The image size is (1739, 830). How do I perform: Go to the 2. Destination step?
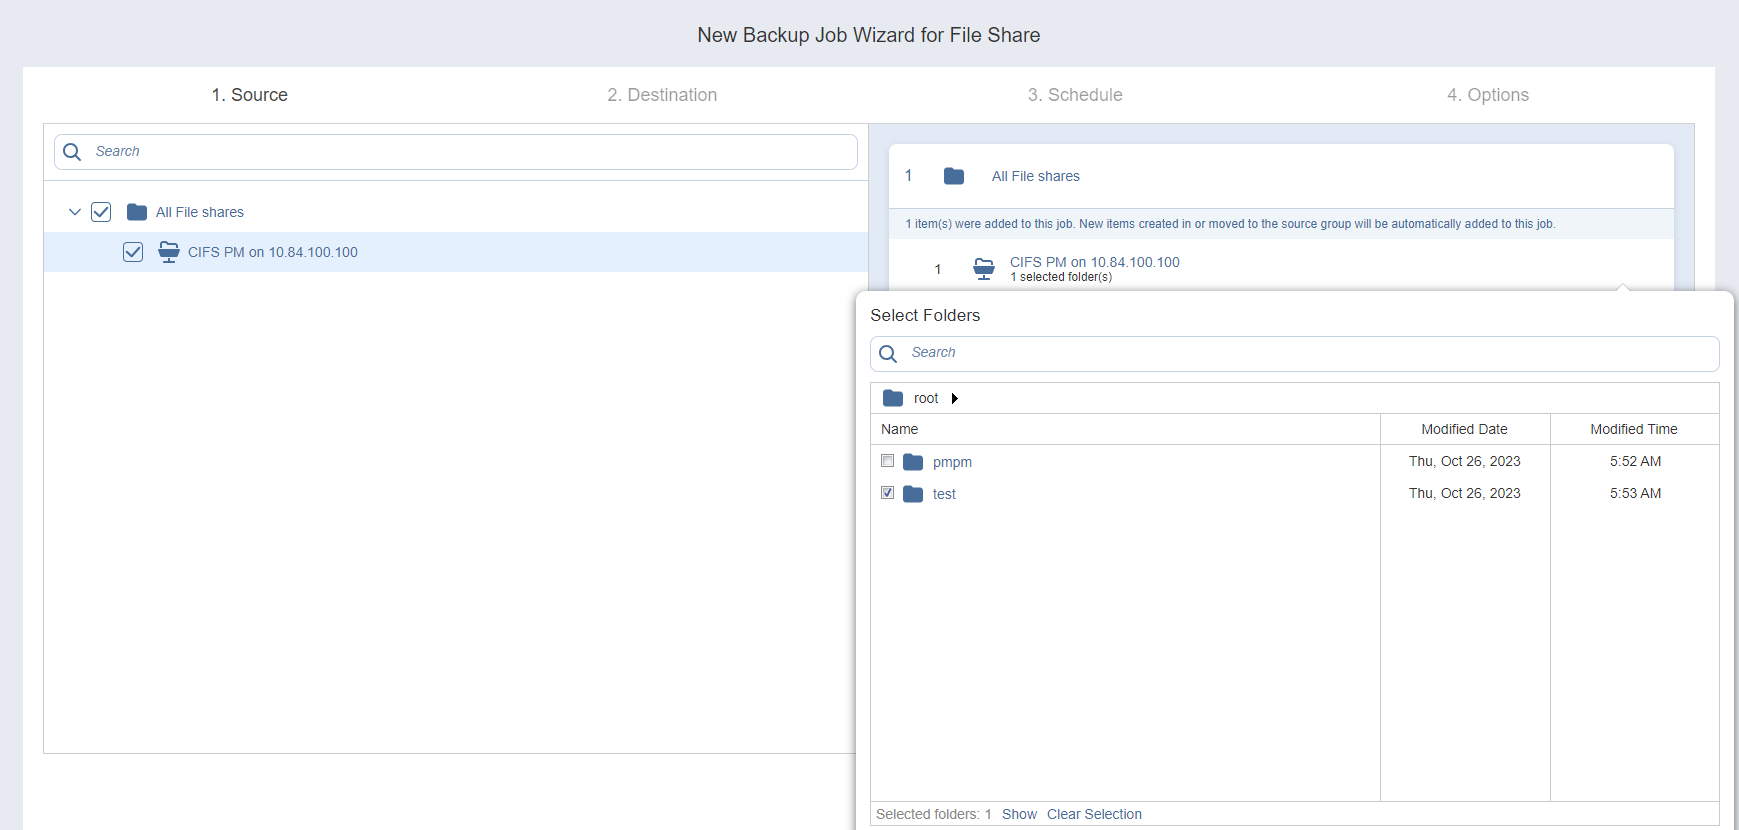(x=662, y=95)
